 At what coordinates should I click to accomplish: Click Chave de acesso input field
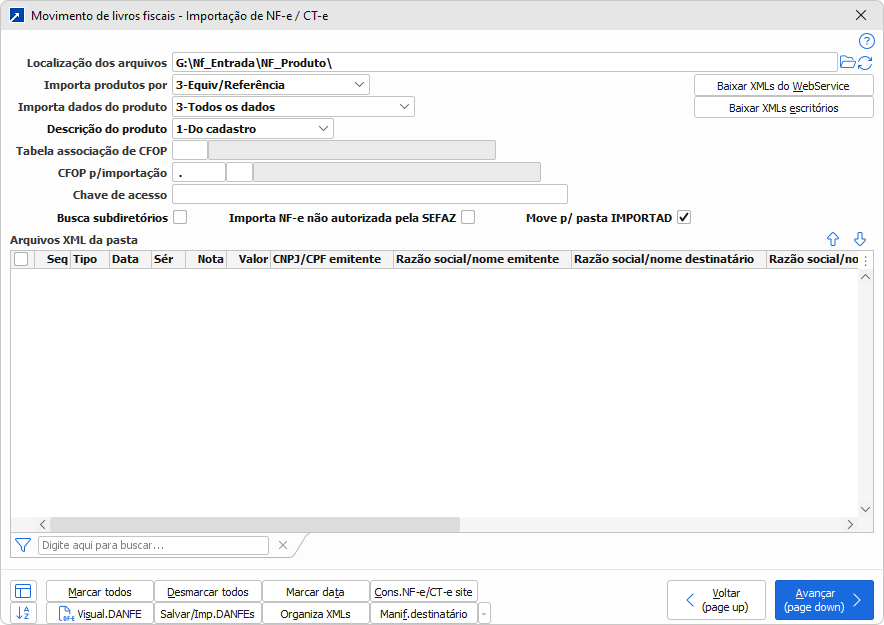tap(370, 194)
